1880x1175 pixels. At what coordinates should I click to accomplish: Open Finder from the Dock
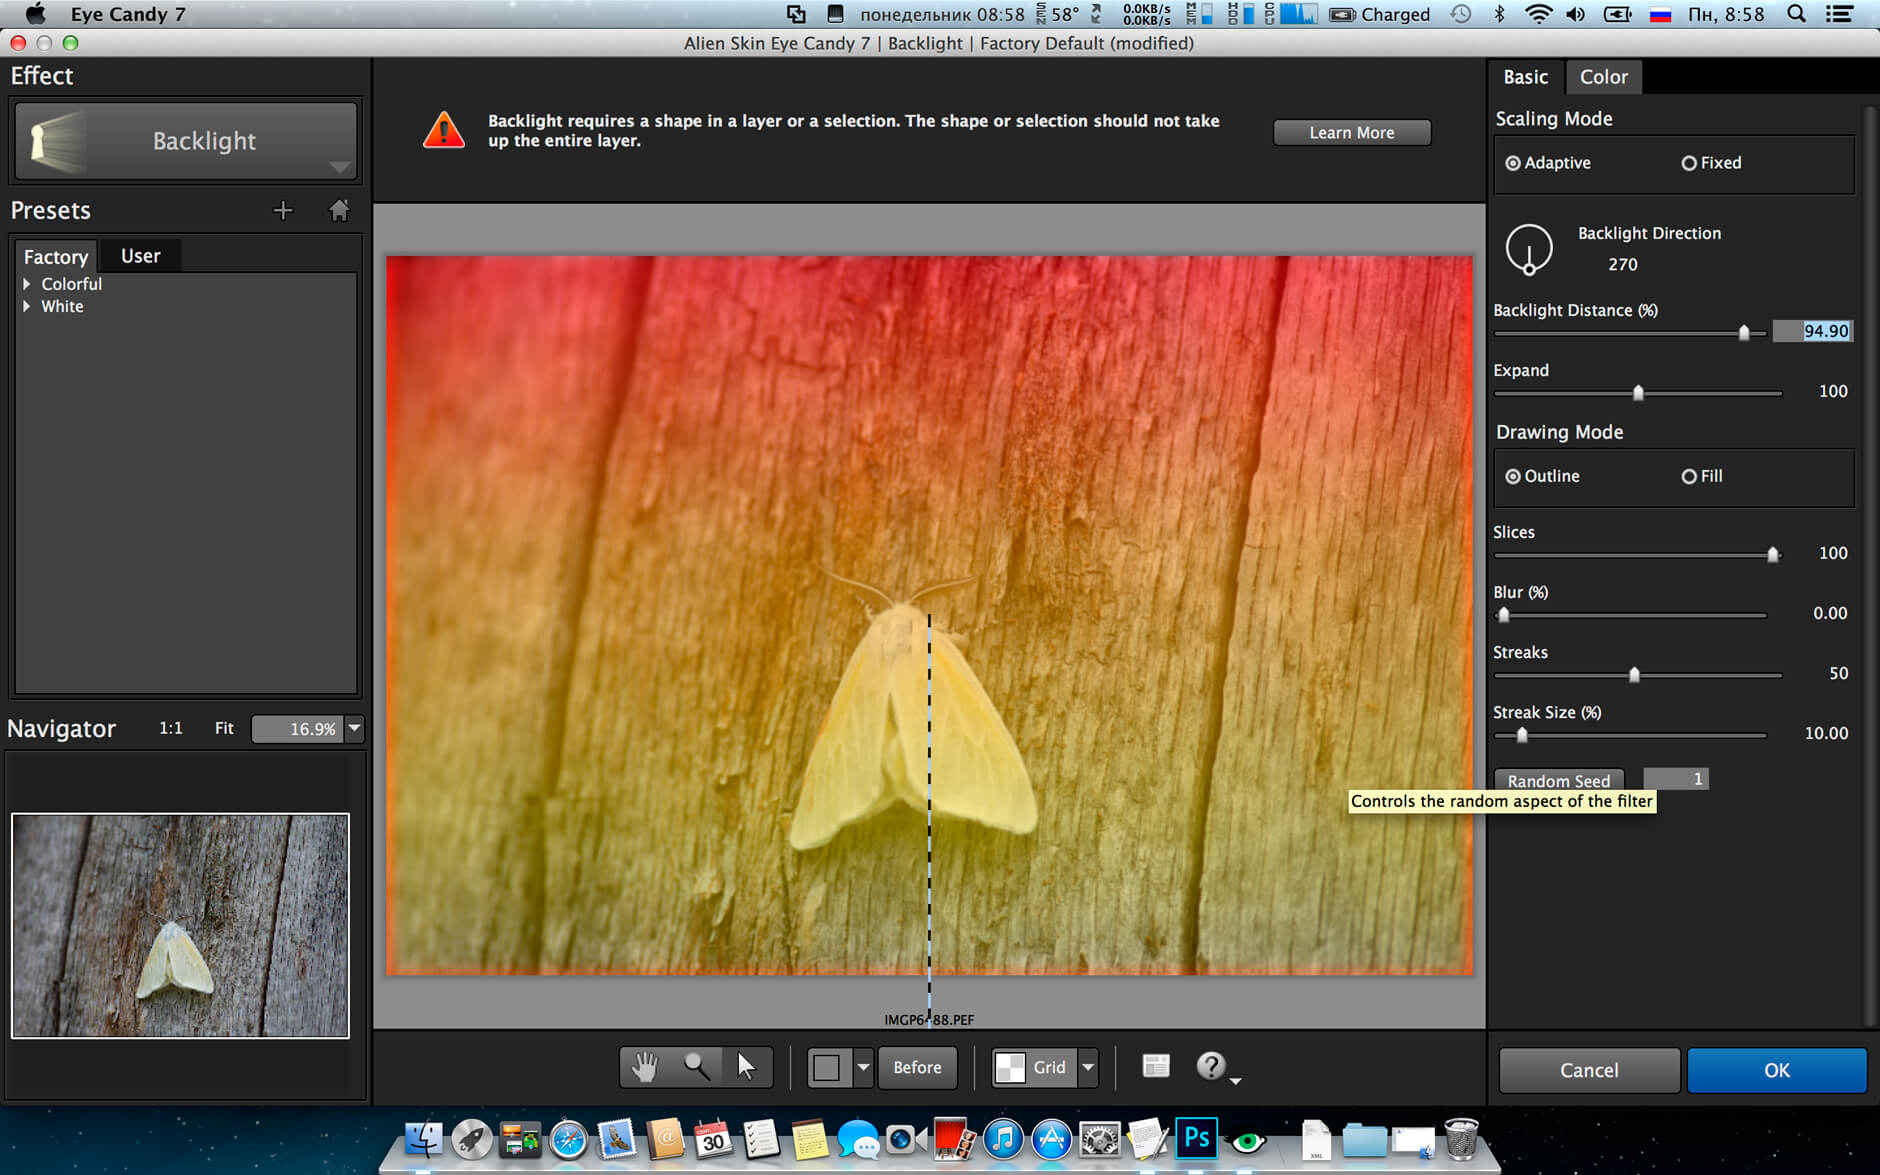pyautogui.click(x=423, y=1139)
